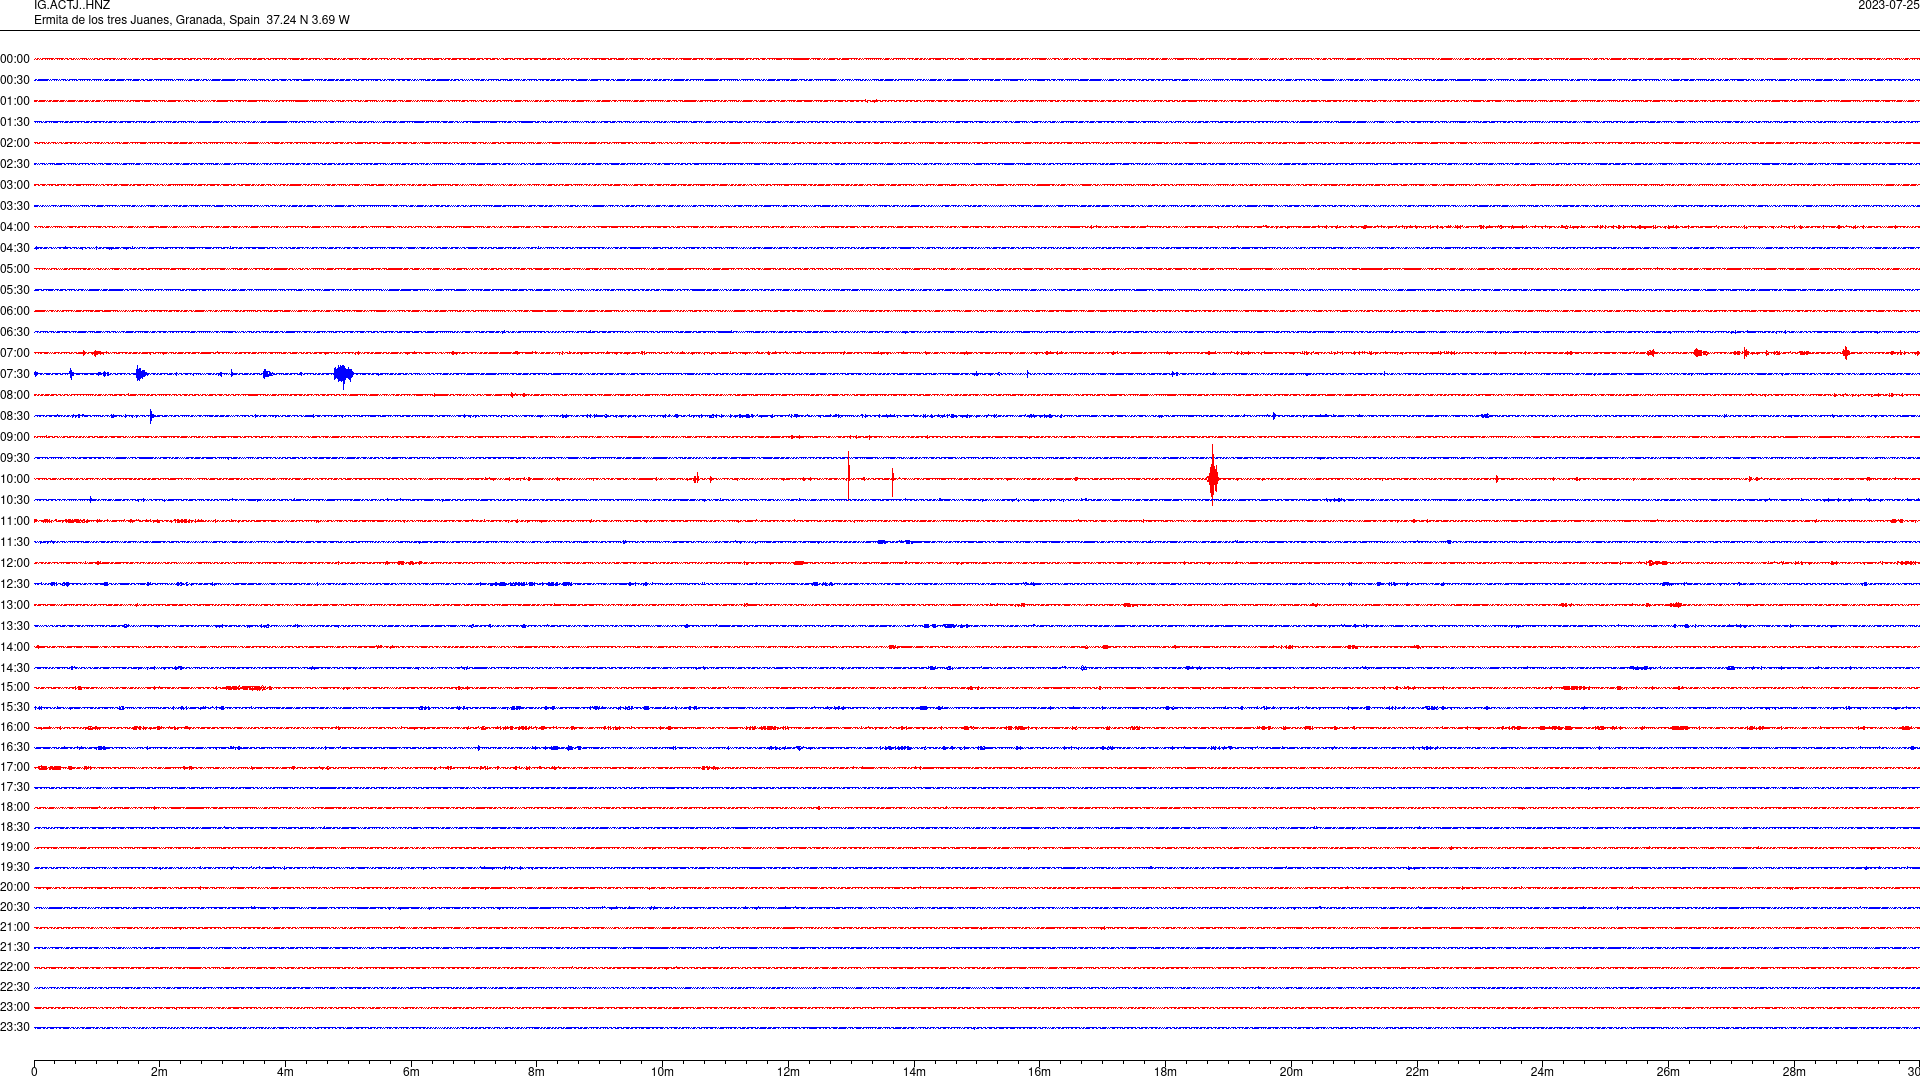Viewport: 1920px width, 1080px height.
Task: Select the 01:00 time row label
Action: pyautogui.click(x=15, y=101)
